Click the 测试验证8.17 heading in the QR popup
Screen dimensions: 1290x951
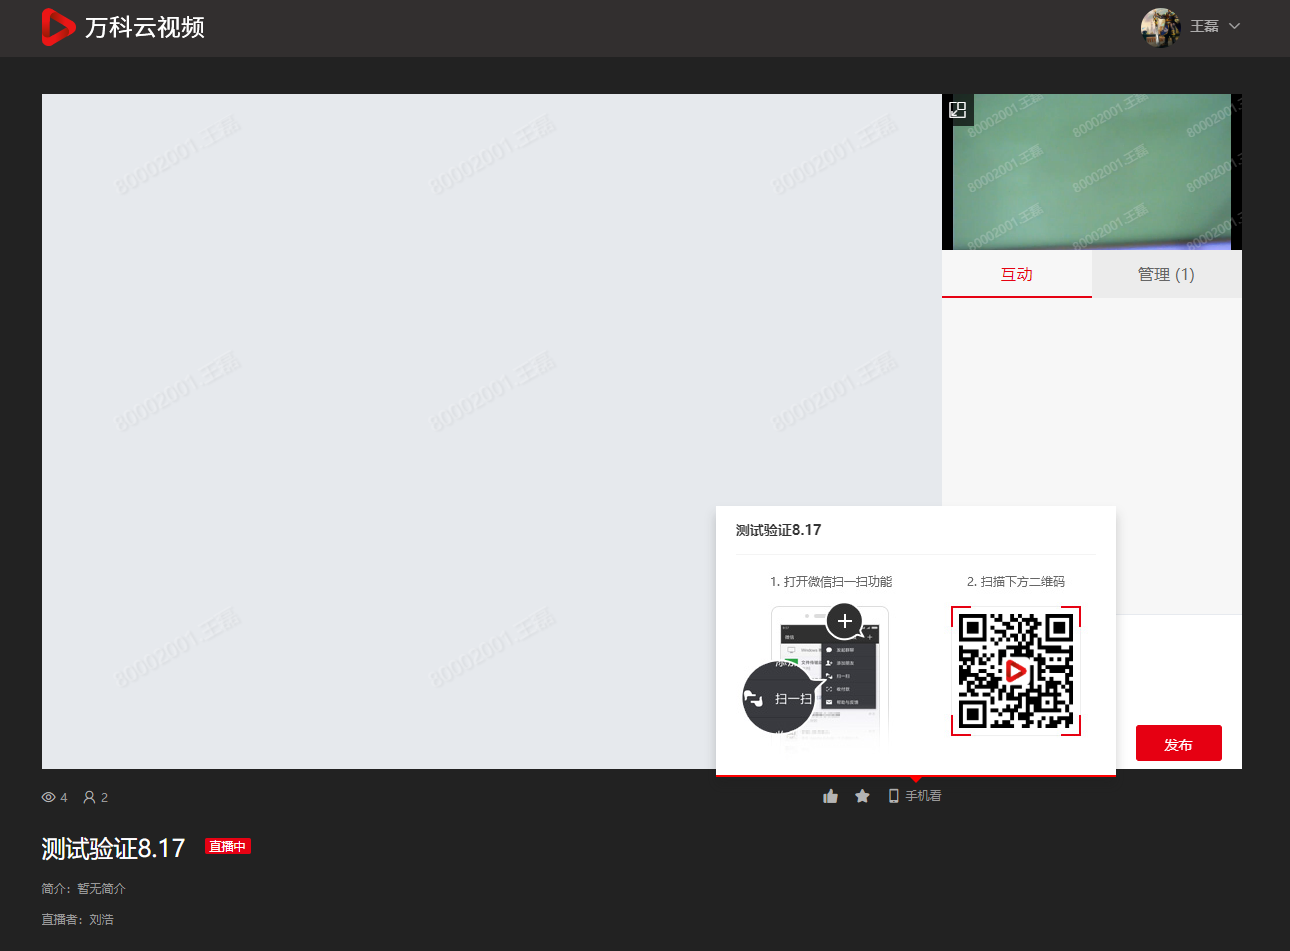point(778,530)
